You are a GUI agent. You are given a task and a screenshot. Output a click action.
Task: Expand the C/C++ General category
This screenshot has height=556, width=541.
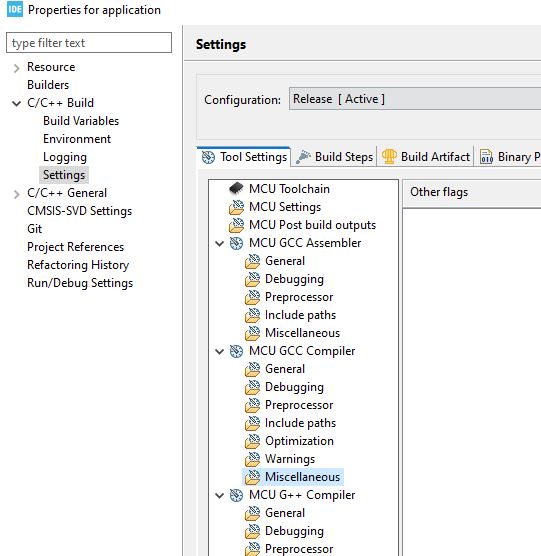click(16, 194)
